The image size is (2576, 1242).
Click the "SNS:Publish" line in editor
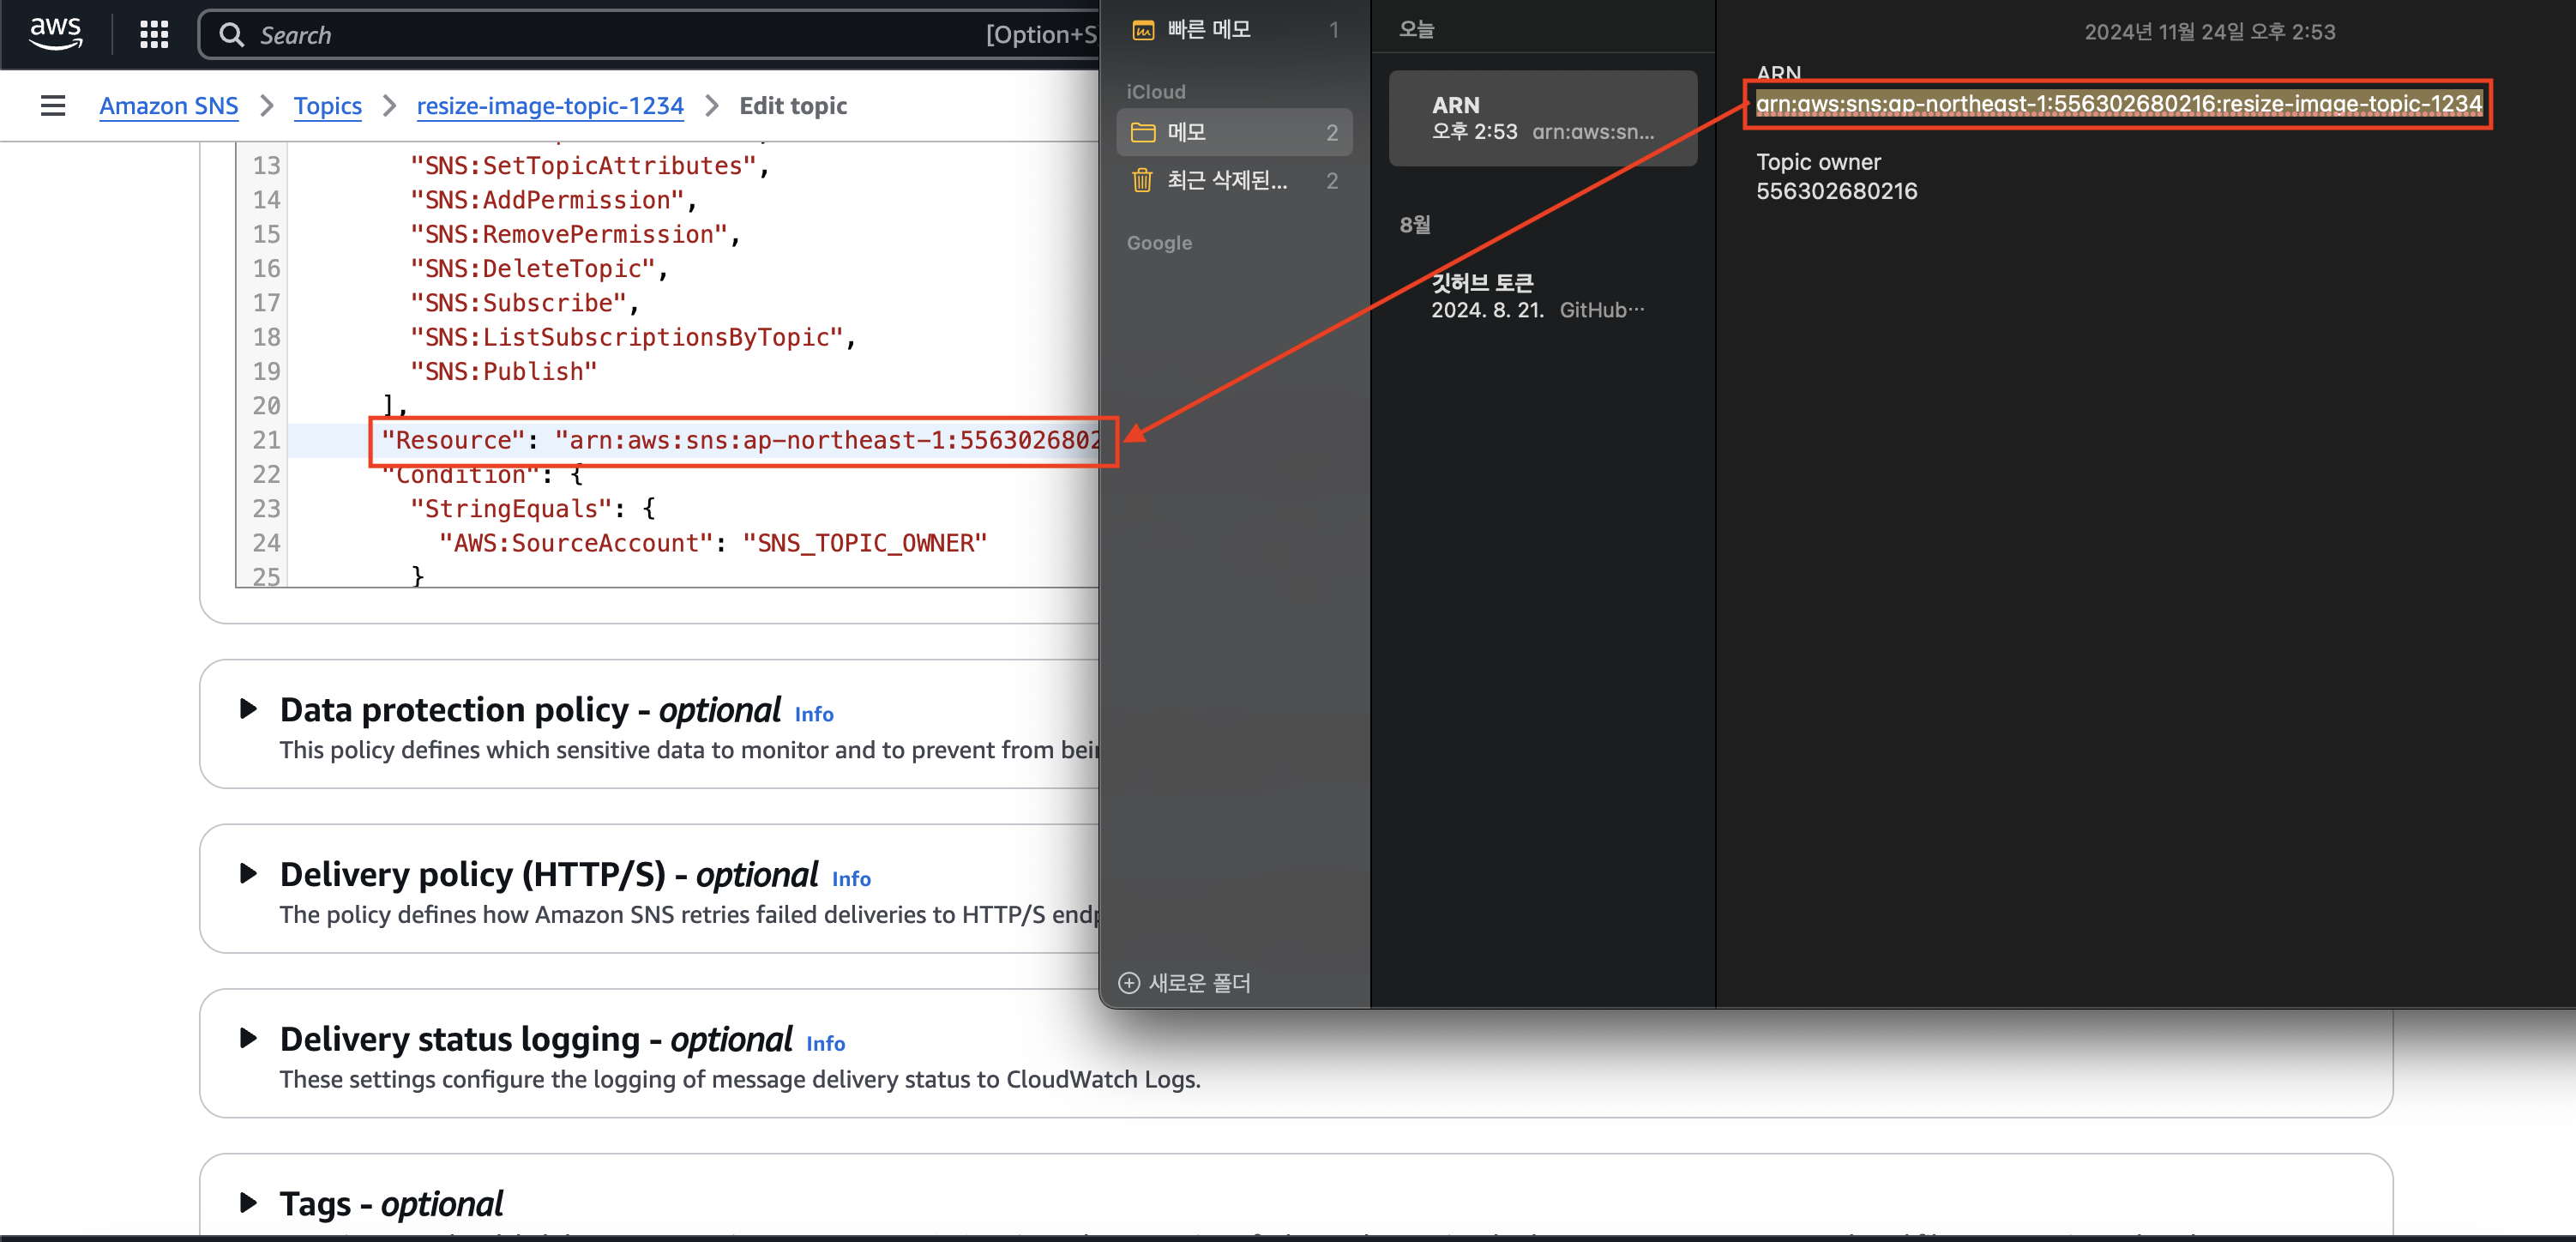pyautogui.click(x=504, y=372)
